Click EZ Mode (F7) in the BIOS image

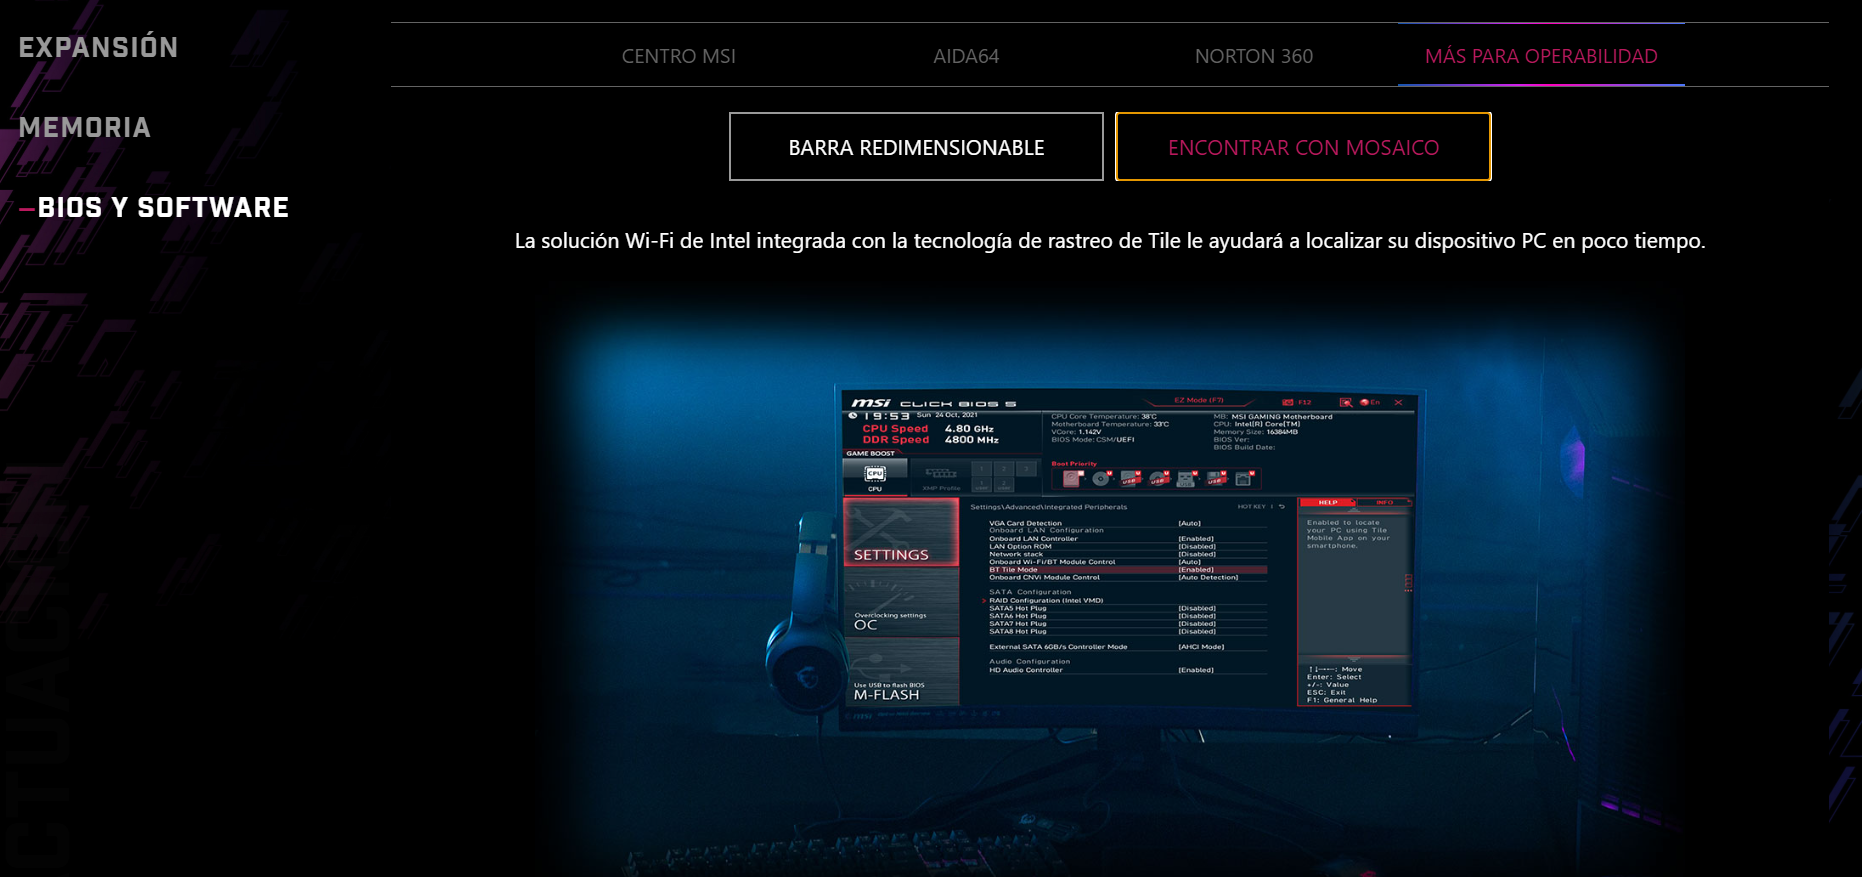[x=1199, y=400]
